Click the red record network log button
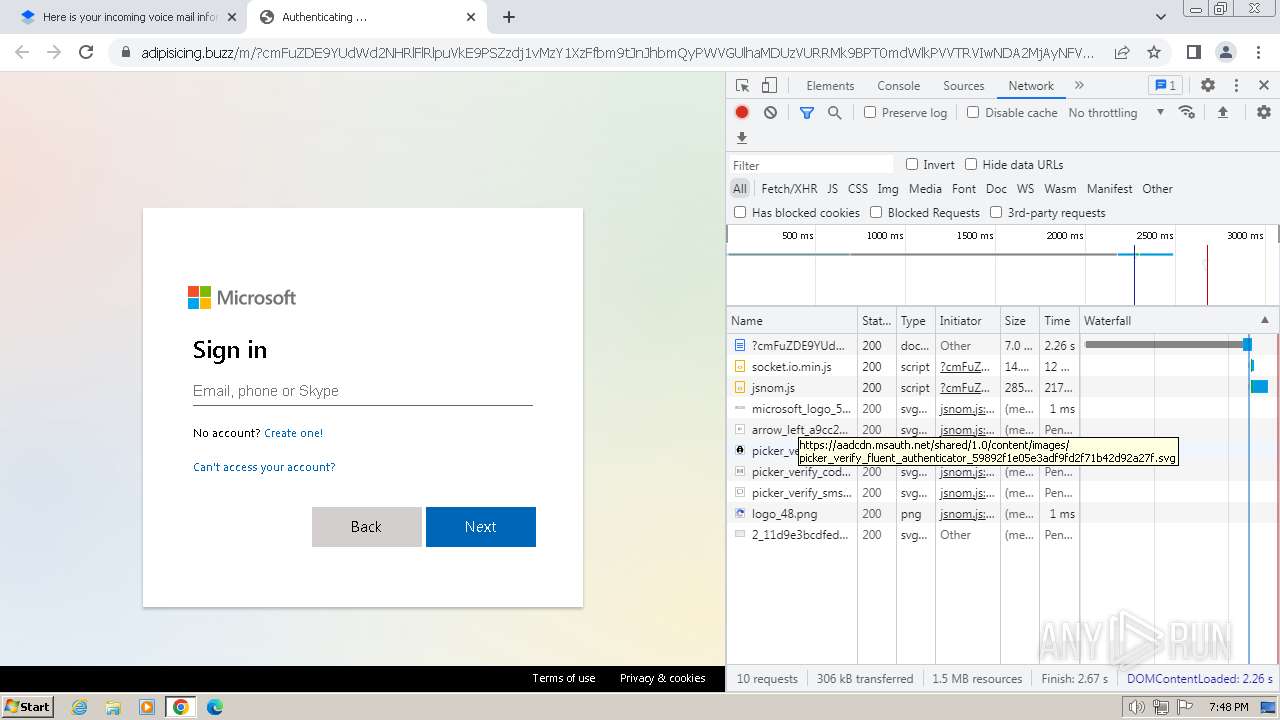This screenshot has width=1280, height=720. click(x=742, y=113)
